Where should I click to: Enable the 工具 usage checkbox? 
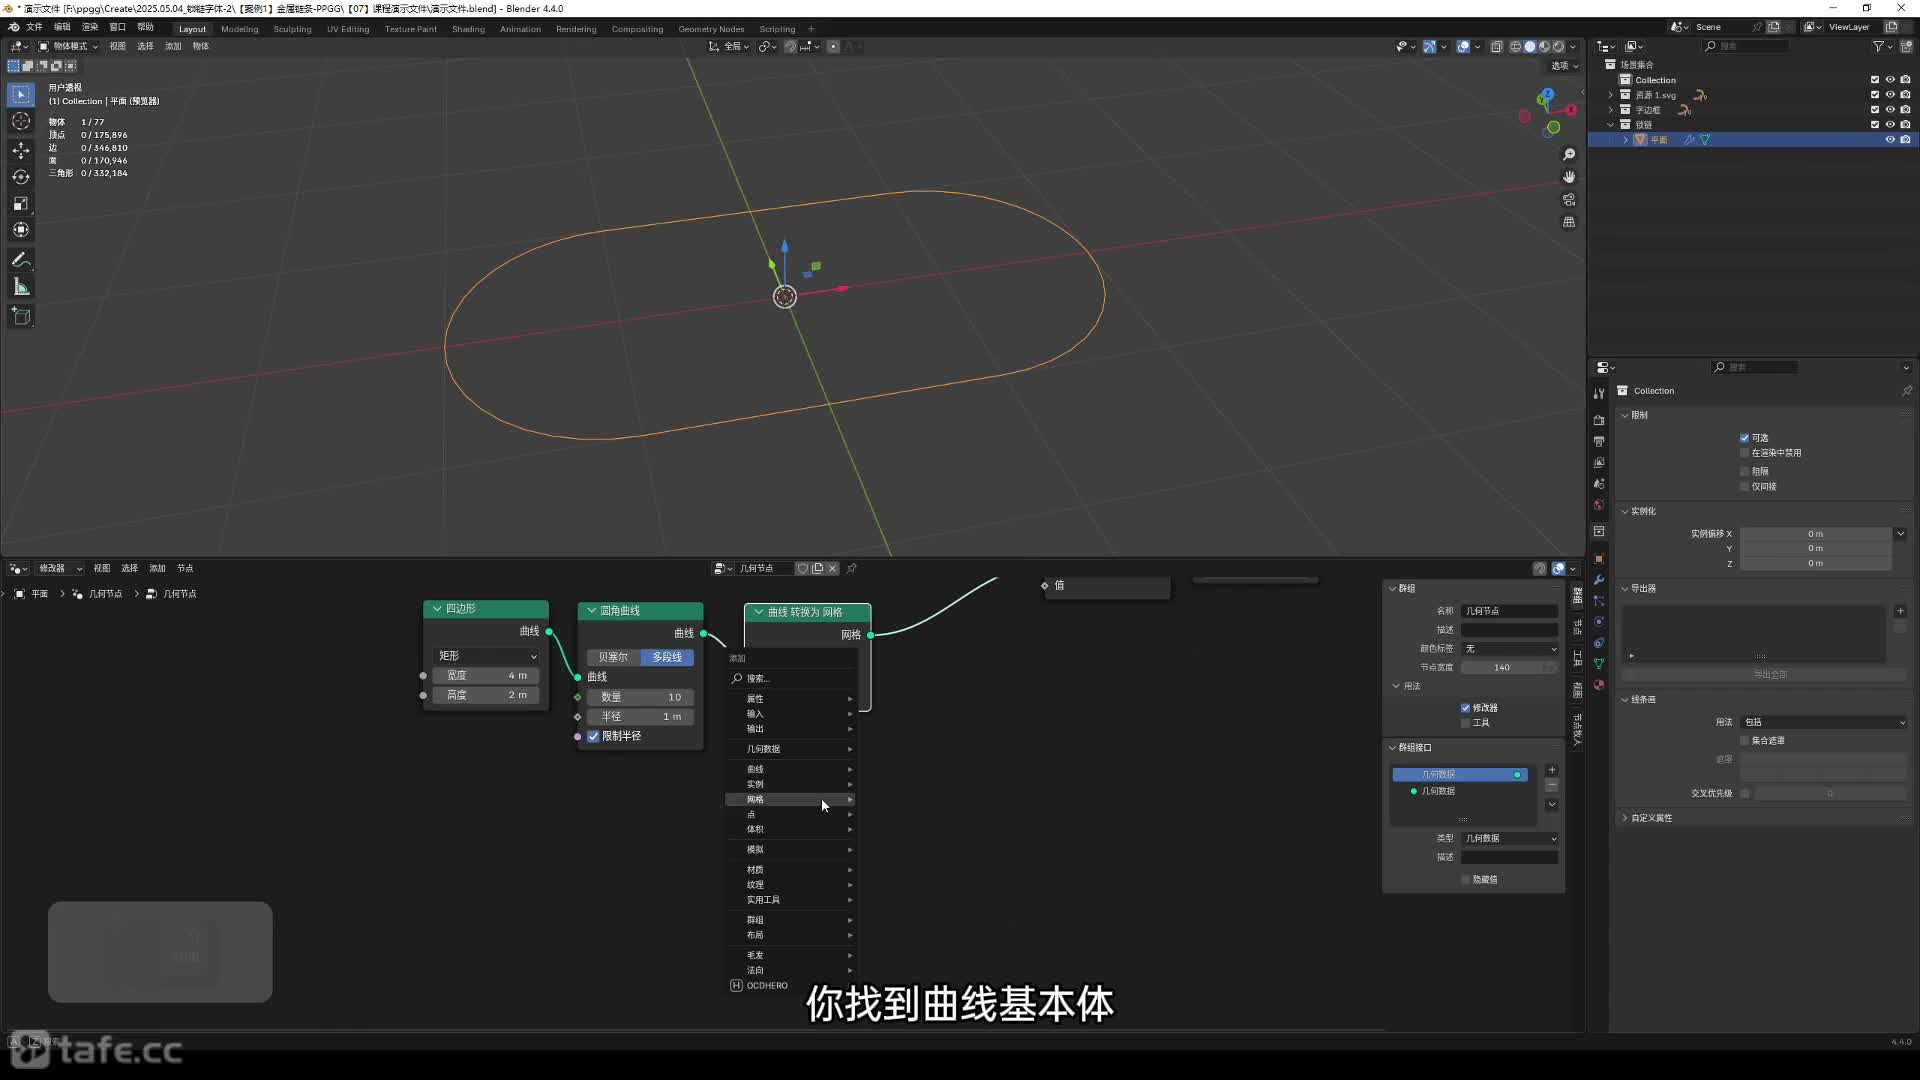click(1466, 723)
